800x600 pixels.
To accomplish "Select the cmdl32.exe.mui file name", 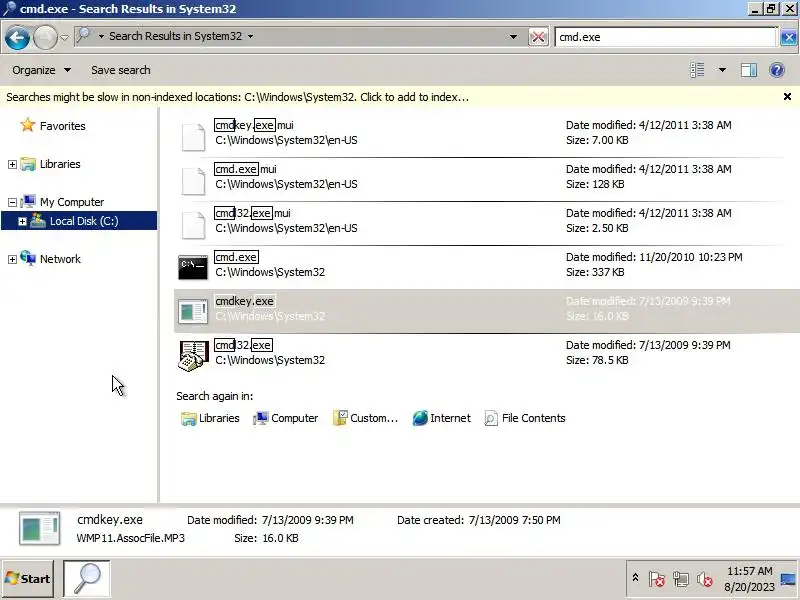I will click(x=253, y=213).
